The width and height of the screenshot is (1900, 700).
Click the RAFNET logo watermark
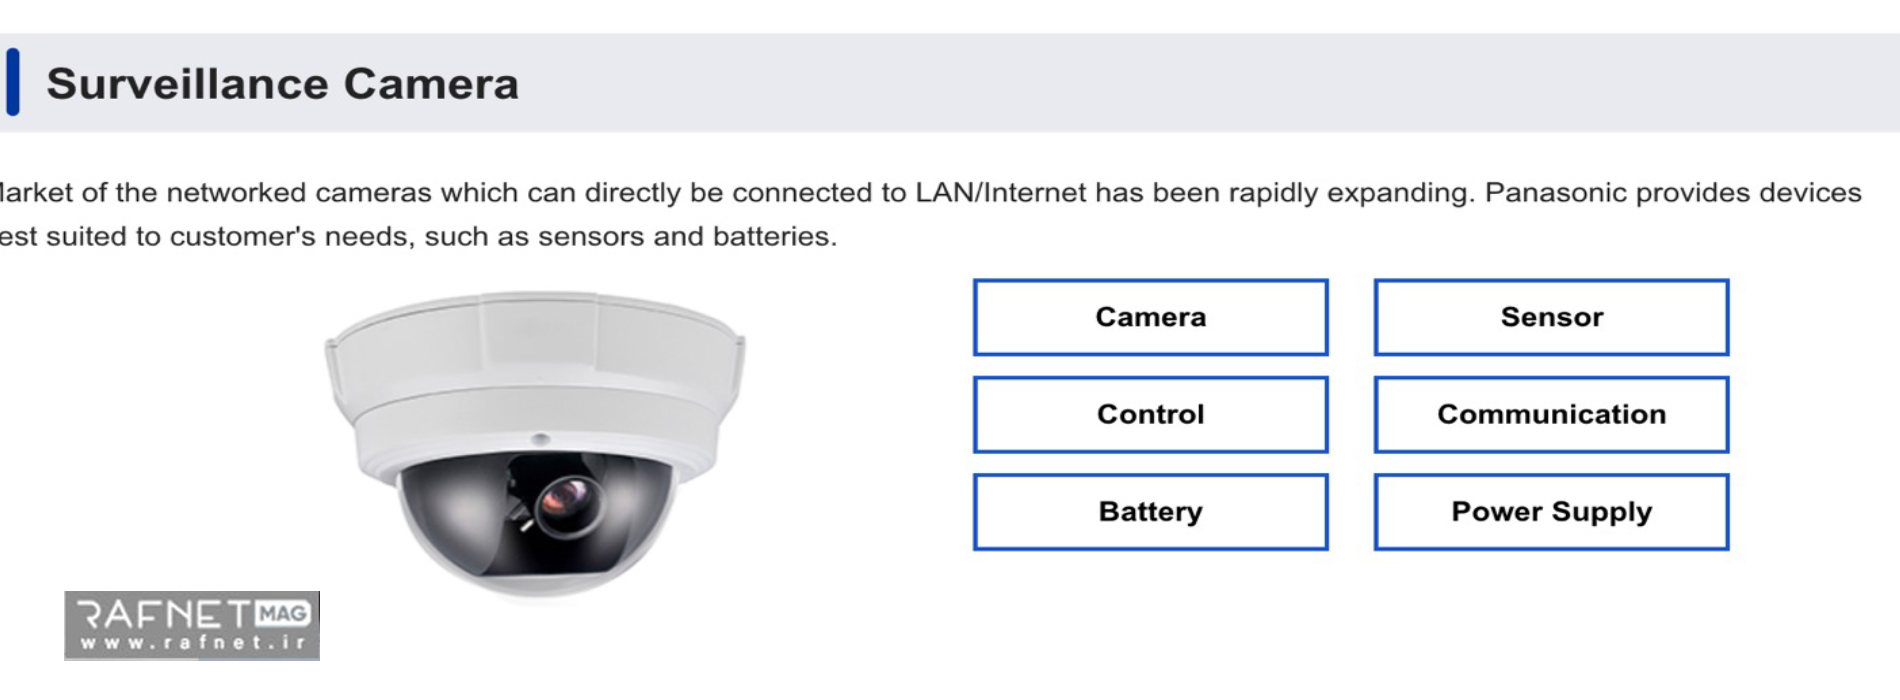coord(192,625)
